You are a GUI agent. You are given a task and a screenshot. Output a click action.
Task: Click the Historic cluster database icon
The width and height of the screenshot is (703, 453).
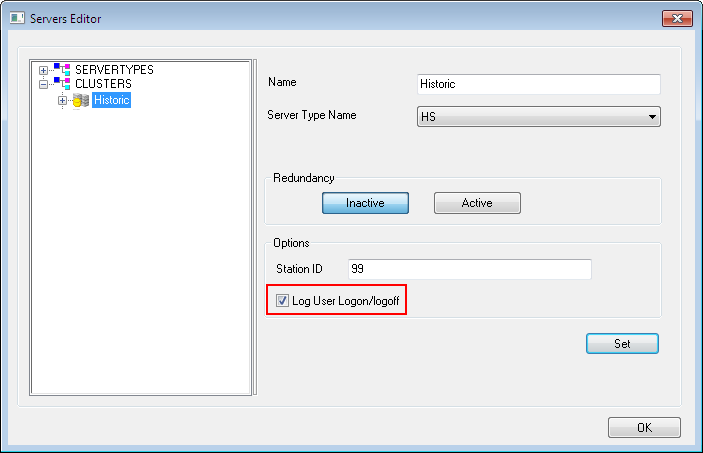point(81,100)
